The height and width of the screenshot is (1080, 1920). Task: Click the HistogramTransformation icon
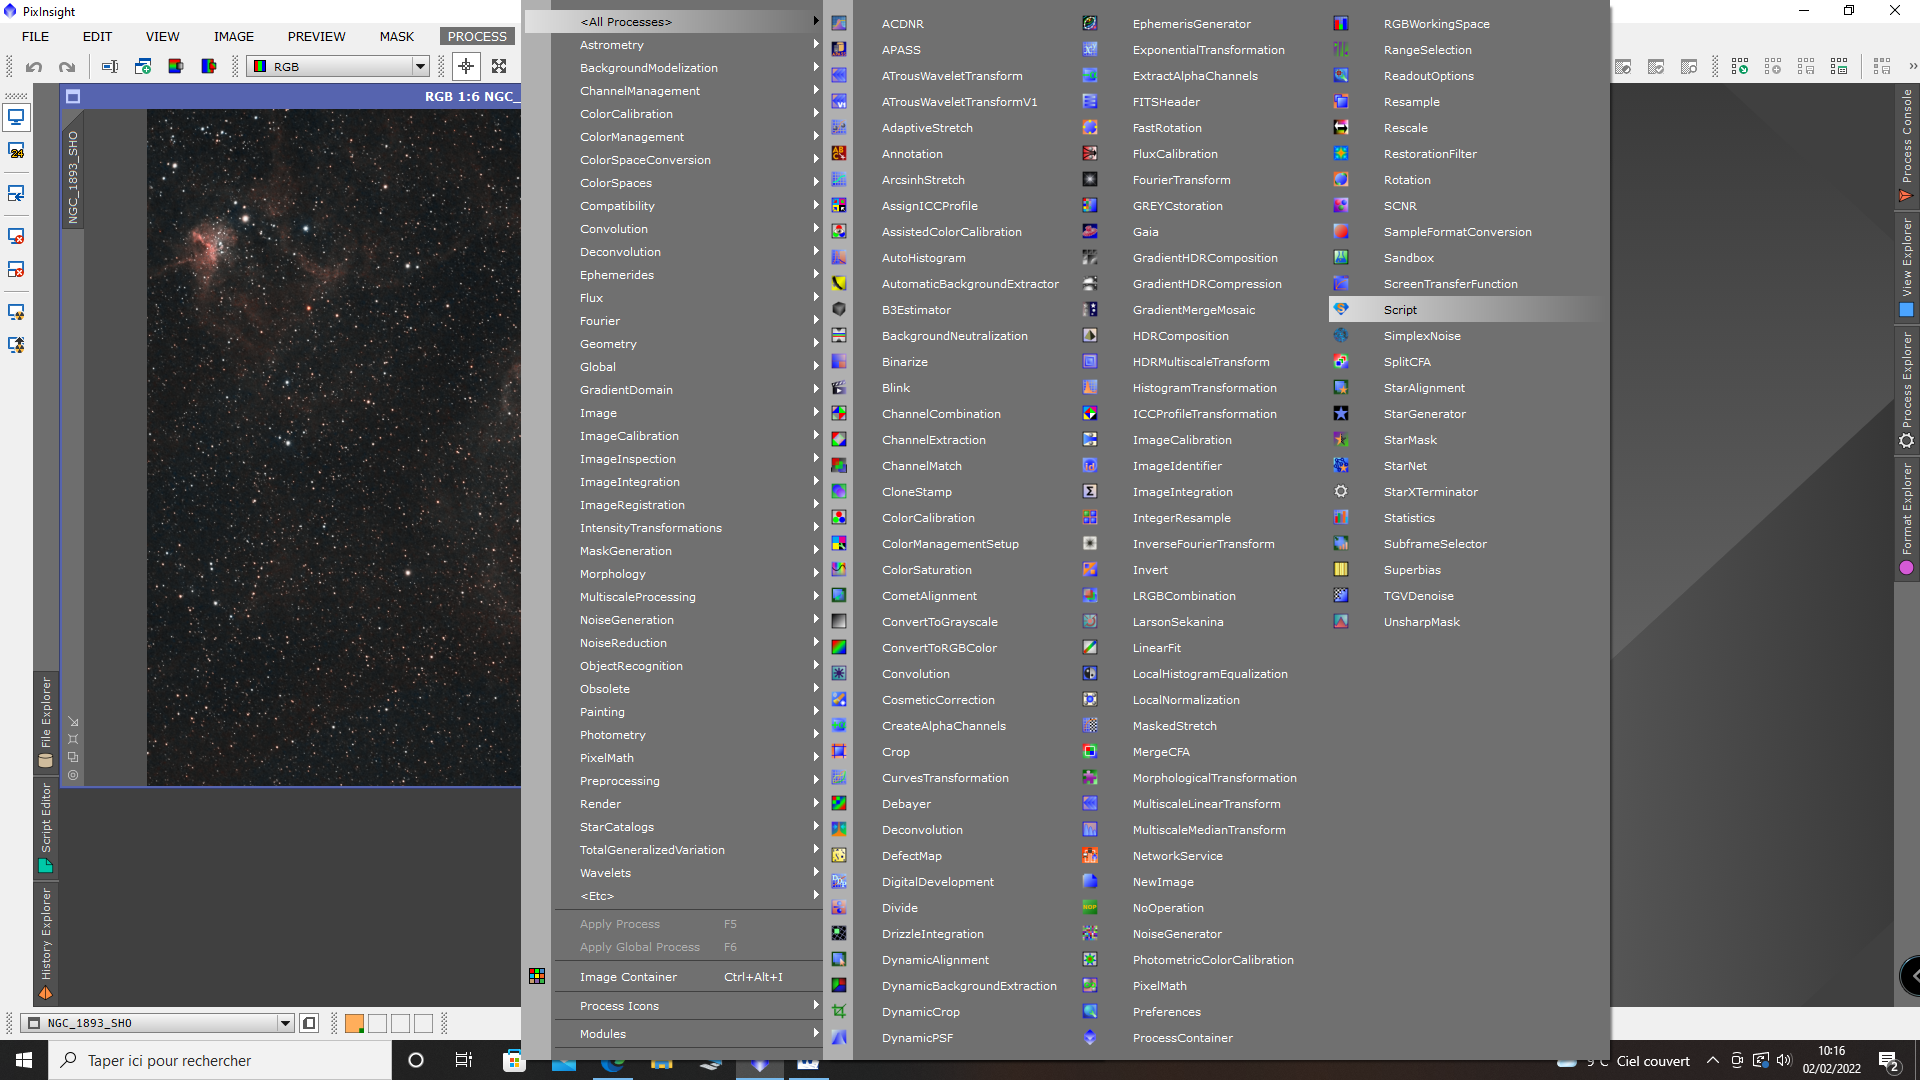(x=1090, y=388)
